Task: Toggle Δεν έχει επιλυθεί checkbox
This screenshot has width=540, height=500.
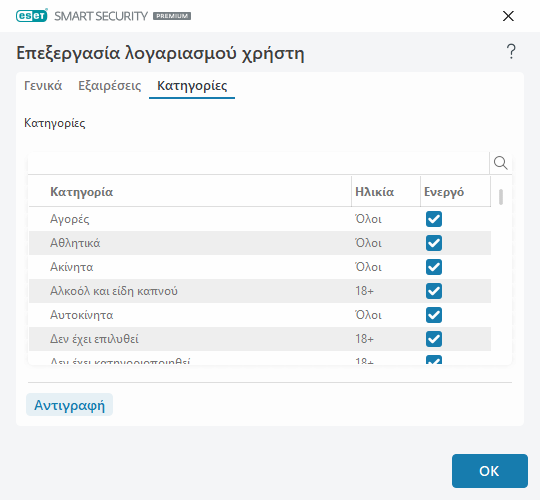Action: 434,339
